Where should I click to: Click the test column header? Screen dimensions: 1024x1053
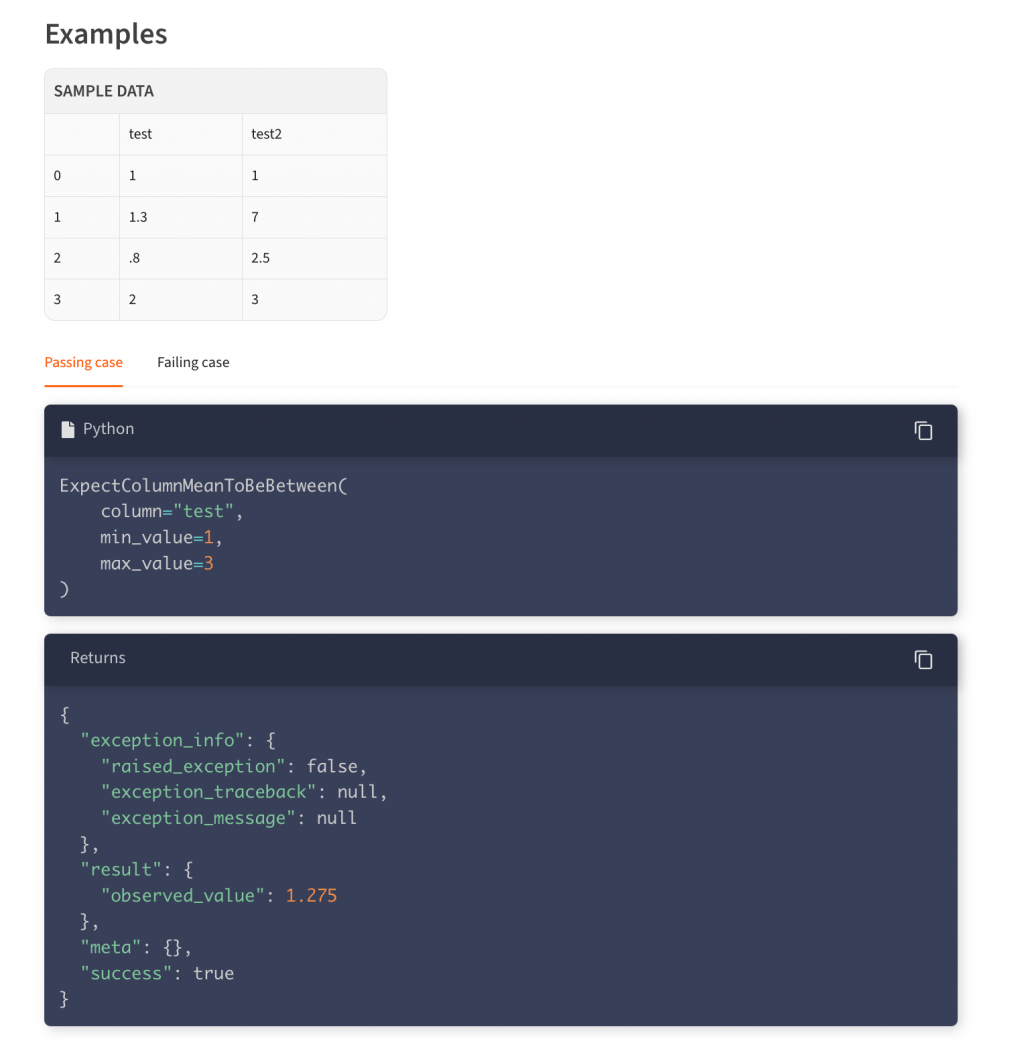[141, 134]
